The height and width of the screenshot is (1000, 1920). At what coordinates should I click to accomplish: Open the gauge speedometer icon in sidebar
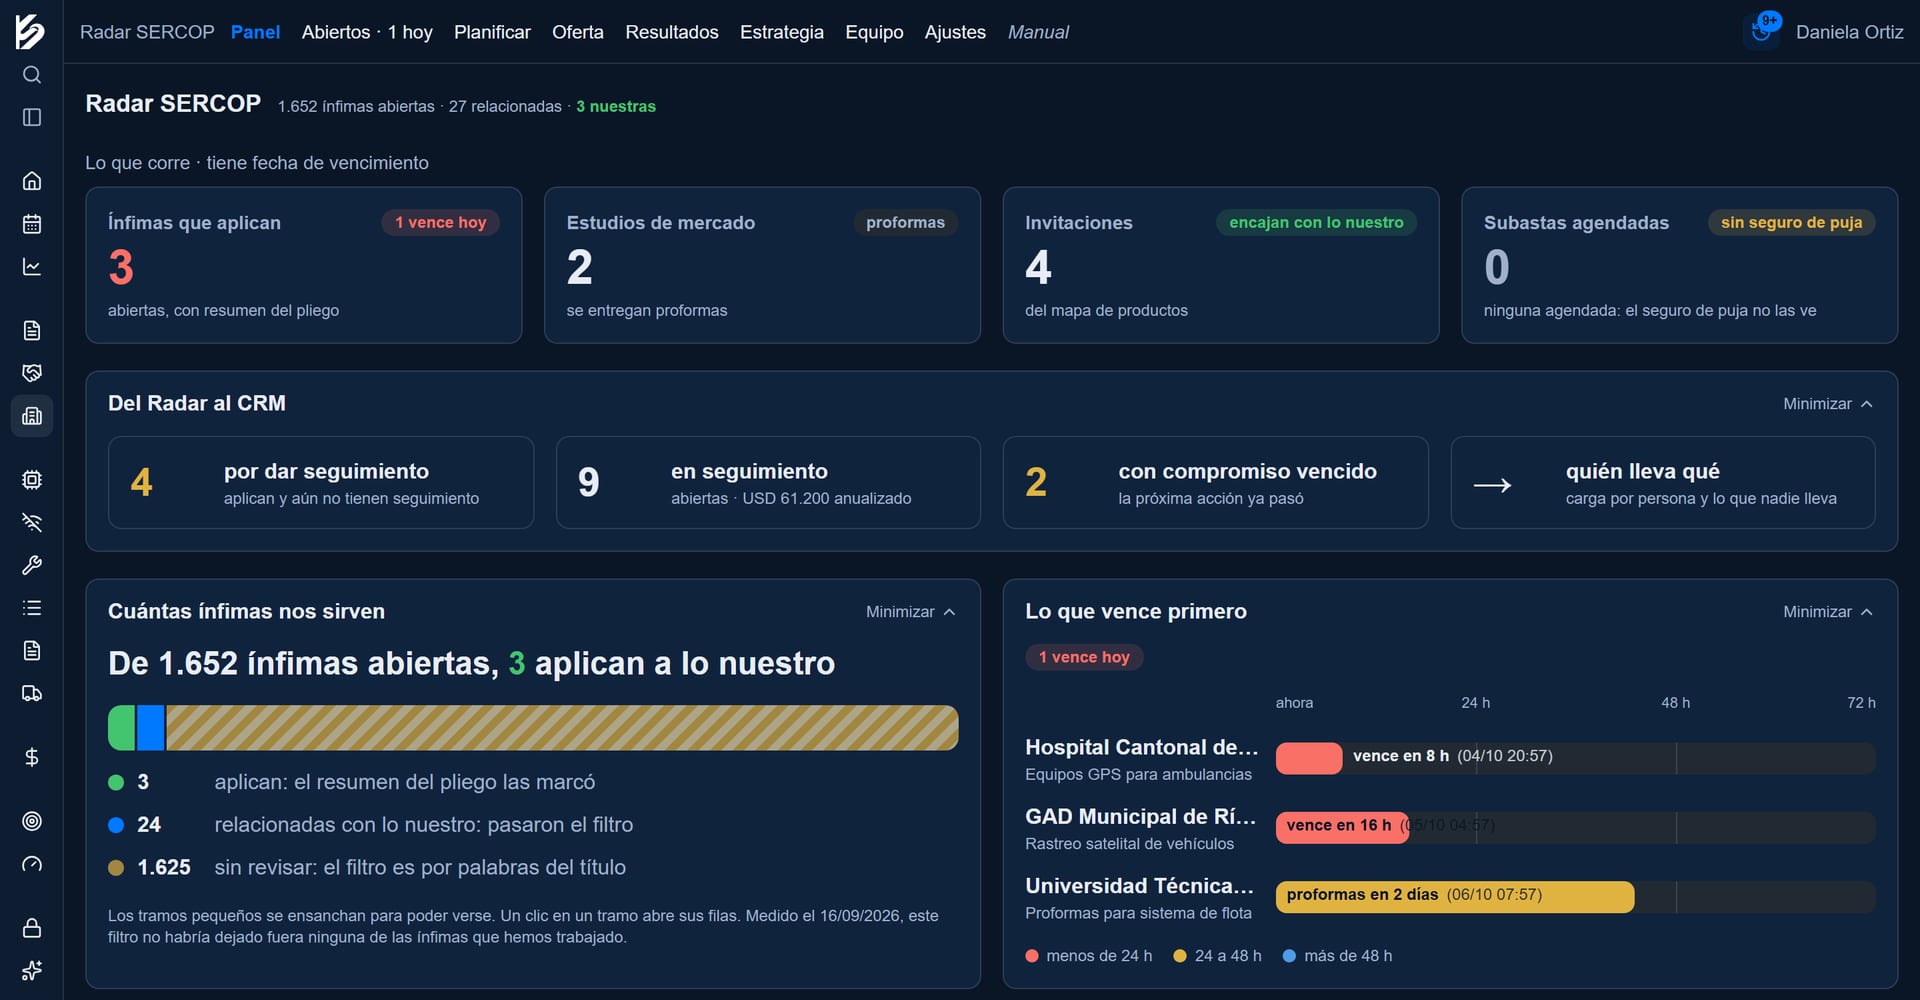click(x=32, y=864)
